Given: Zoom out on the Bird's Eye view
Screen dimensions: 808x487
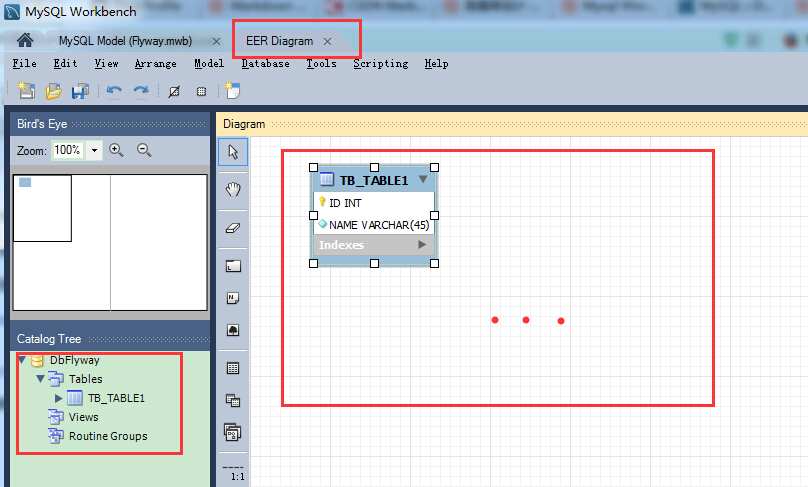Looking at the screenshot, I should tap(144, 150).
